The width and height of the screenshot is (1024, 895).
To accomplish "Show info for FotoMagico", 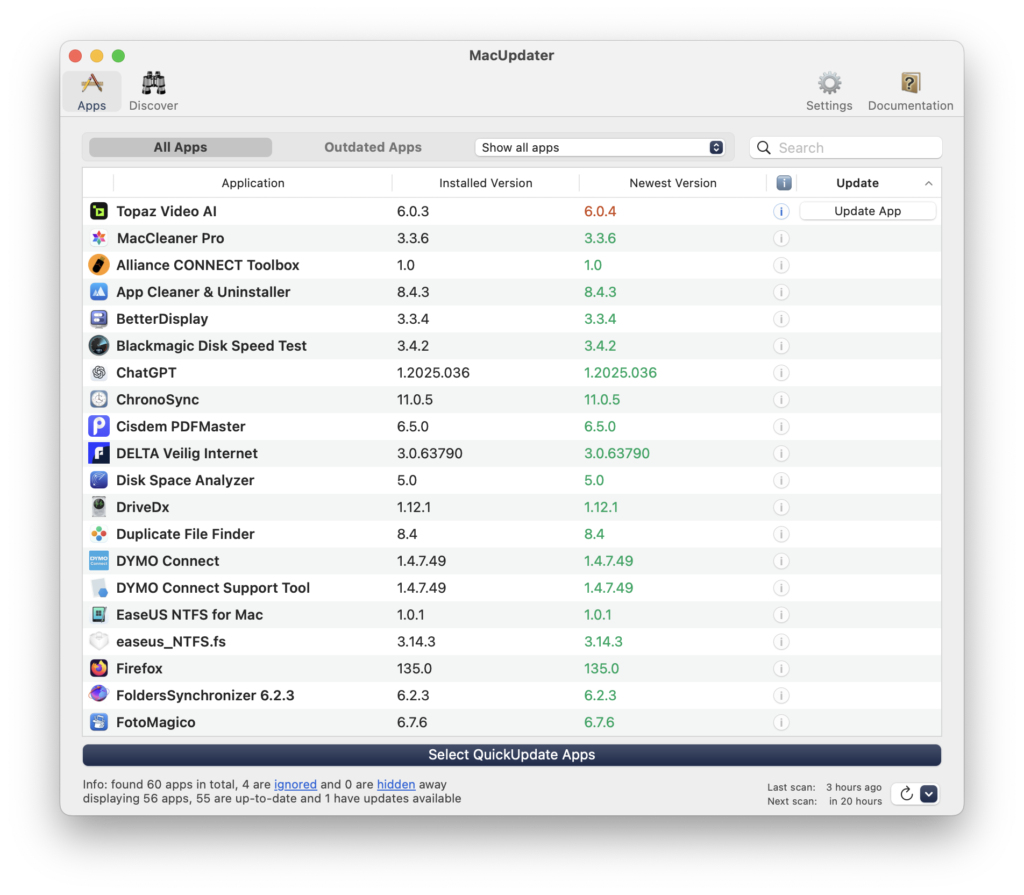I will click(x=781, y=722).
